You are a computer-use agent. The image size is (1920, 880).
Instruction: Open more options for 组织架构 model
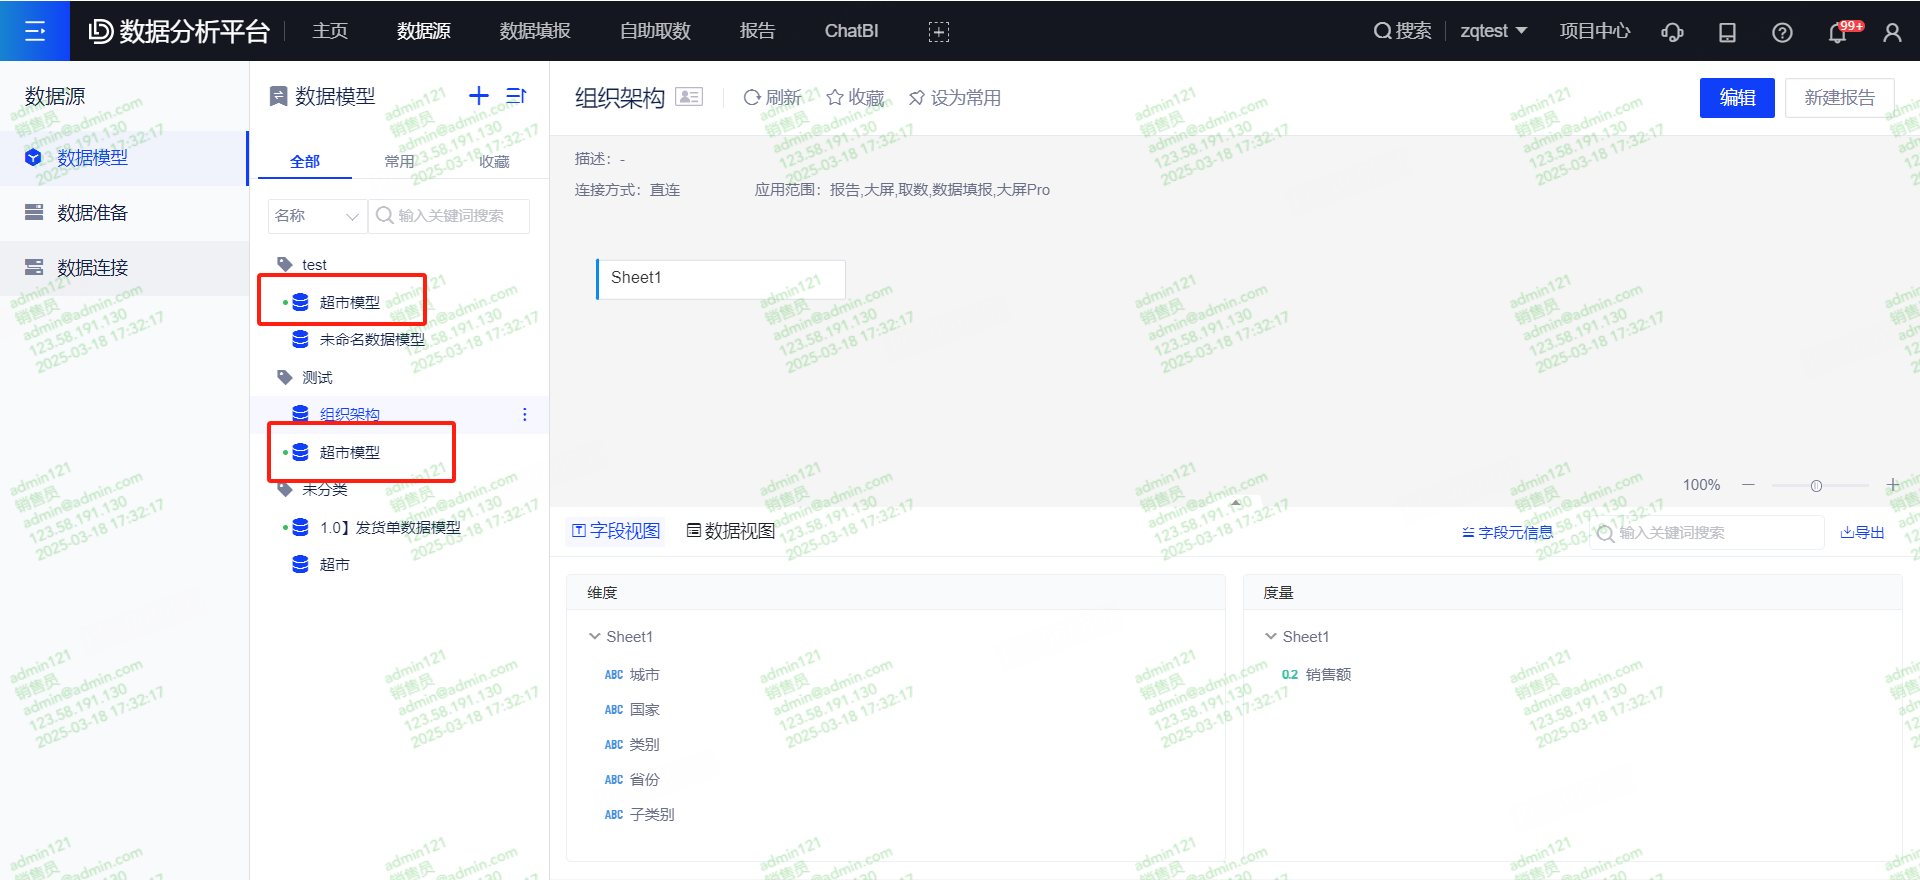pos(525,415)
